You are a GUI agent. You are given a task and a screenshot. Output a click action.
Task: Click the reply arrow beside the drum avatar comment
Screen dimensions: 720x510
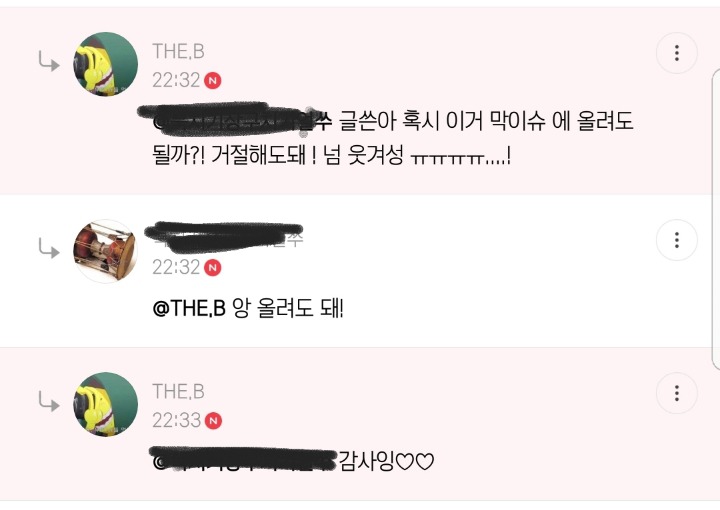pos(49,248)
